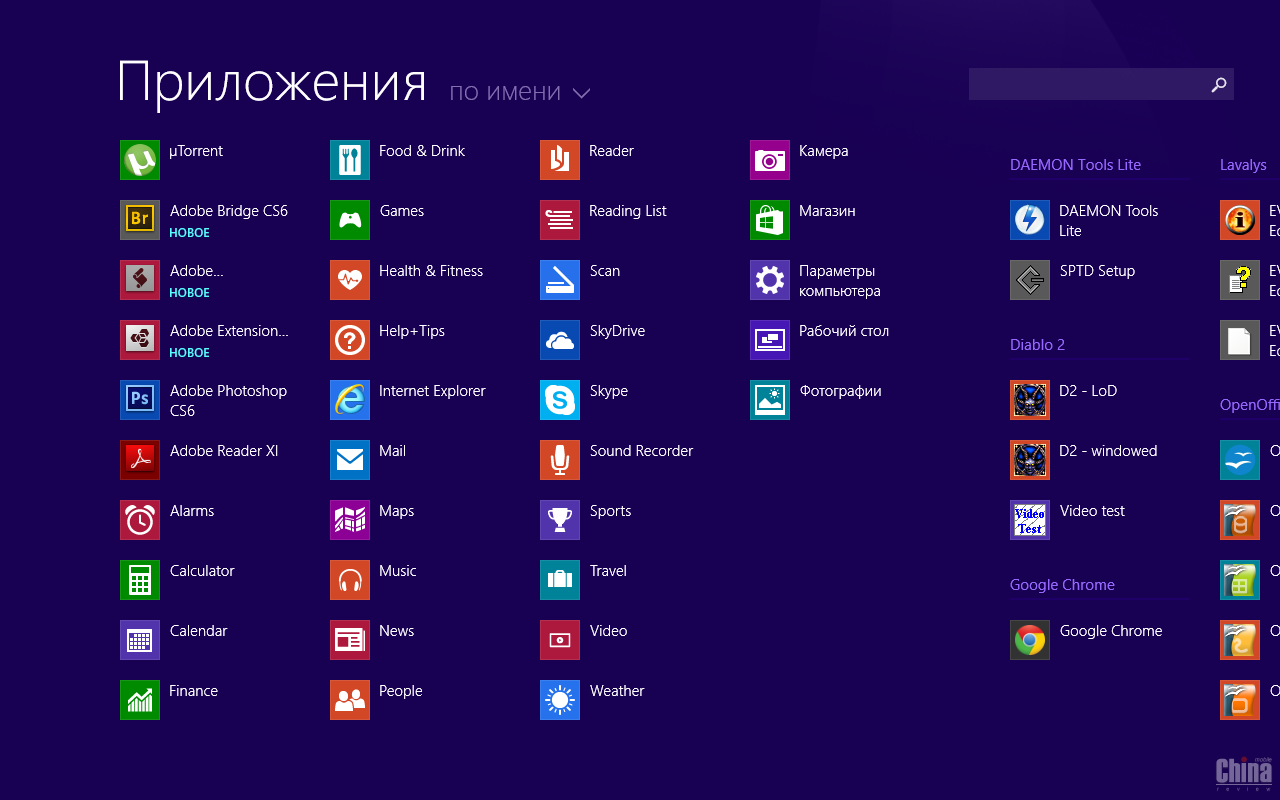This screenshot has width=1280, height=800.
Task: Click the 'Internet Explorer' label
Action: coord(432,391)
